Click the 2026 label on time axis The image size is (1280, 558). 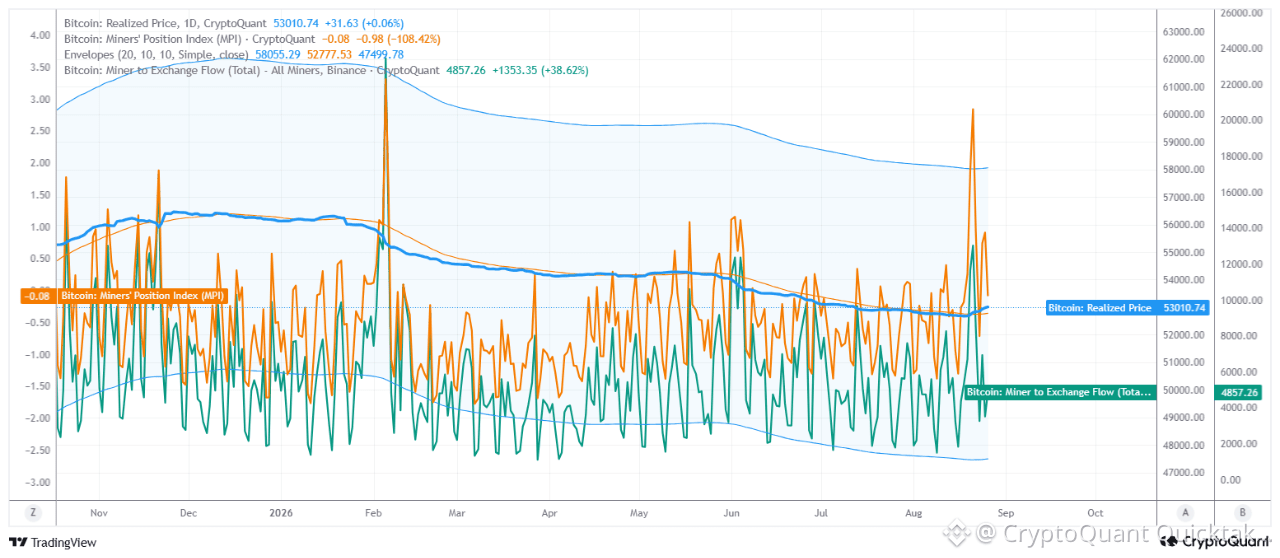click(279, 511)
